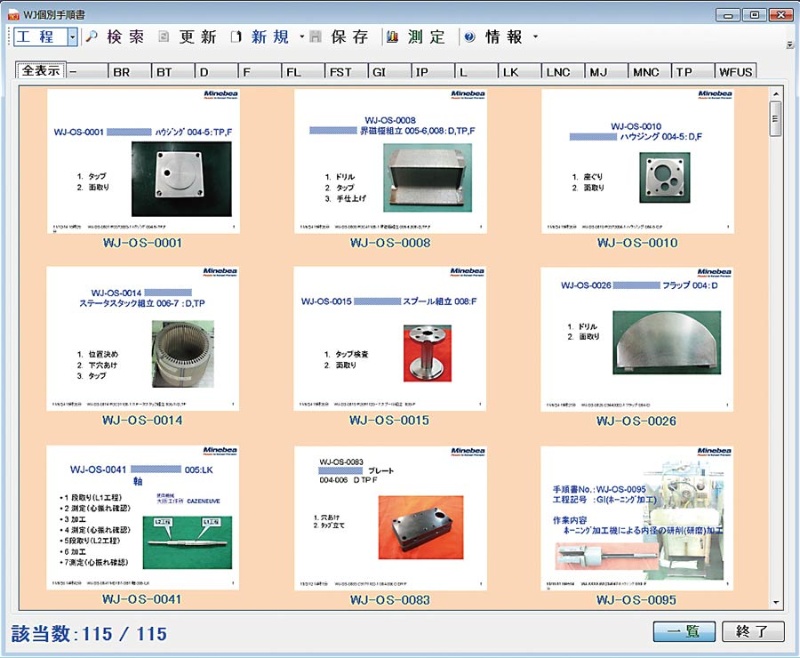Open the WJ-OS-0095 honing procedure thumbnail
800x658 pixels.
coord(636,518)
